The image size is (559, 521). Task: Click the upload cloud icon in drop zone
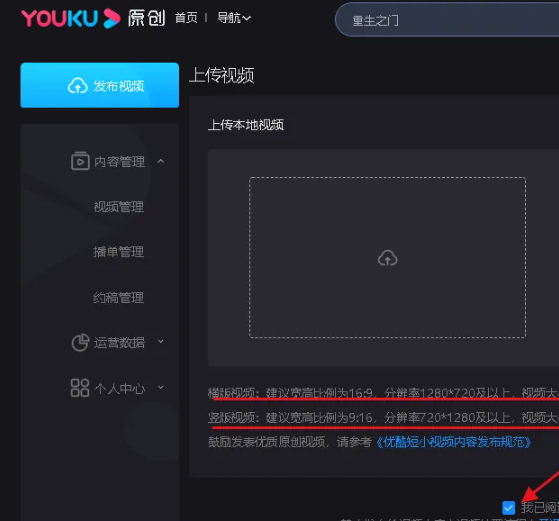[x=388, y=258]
